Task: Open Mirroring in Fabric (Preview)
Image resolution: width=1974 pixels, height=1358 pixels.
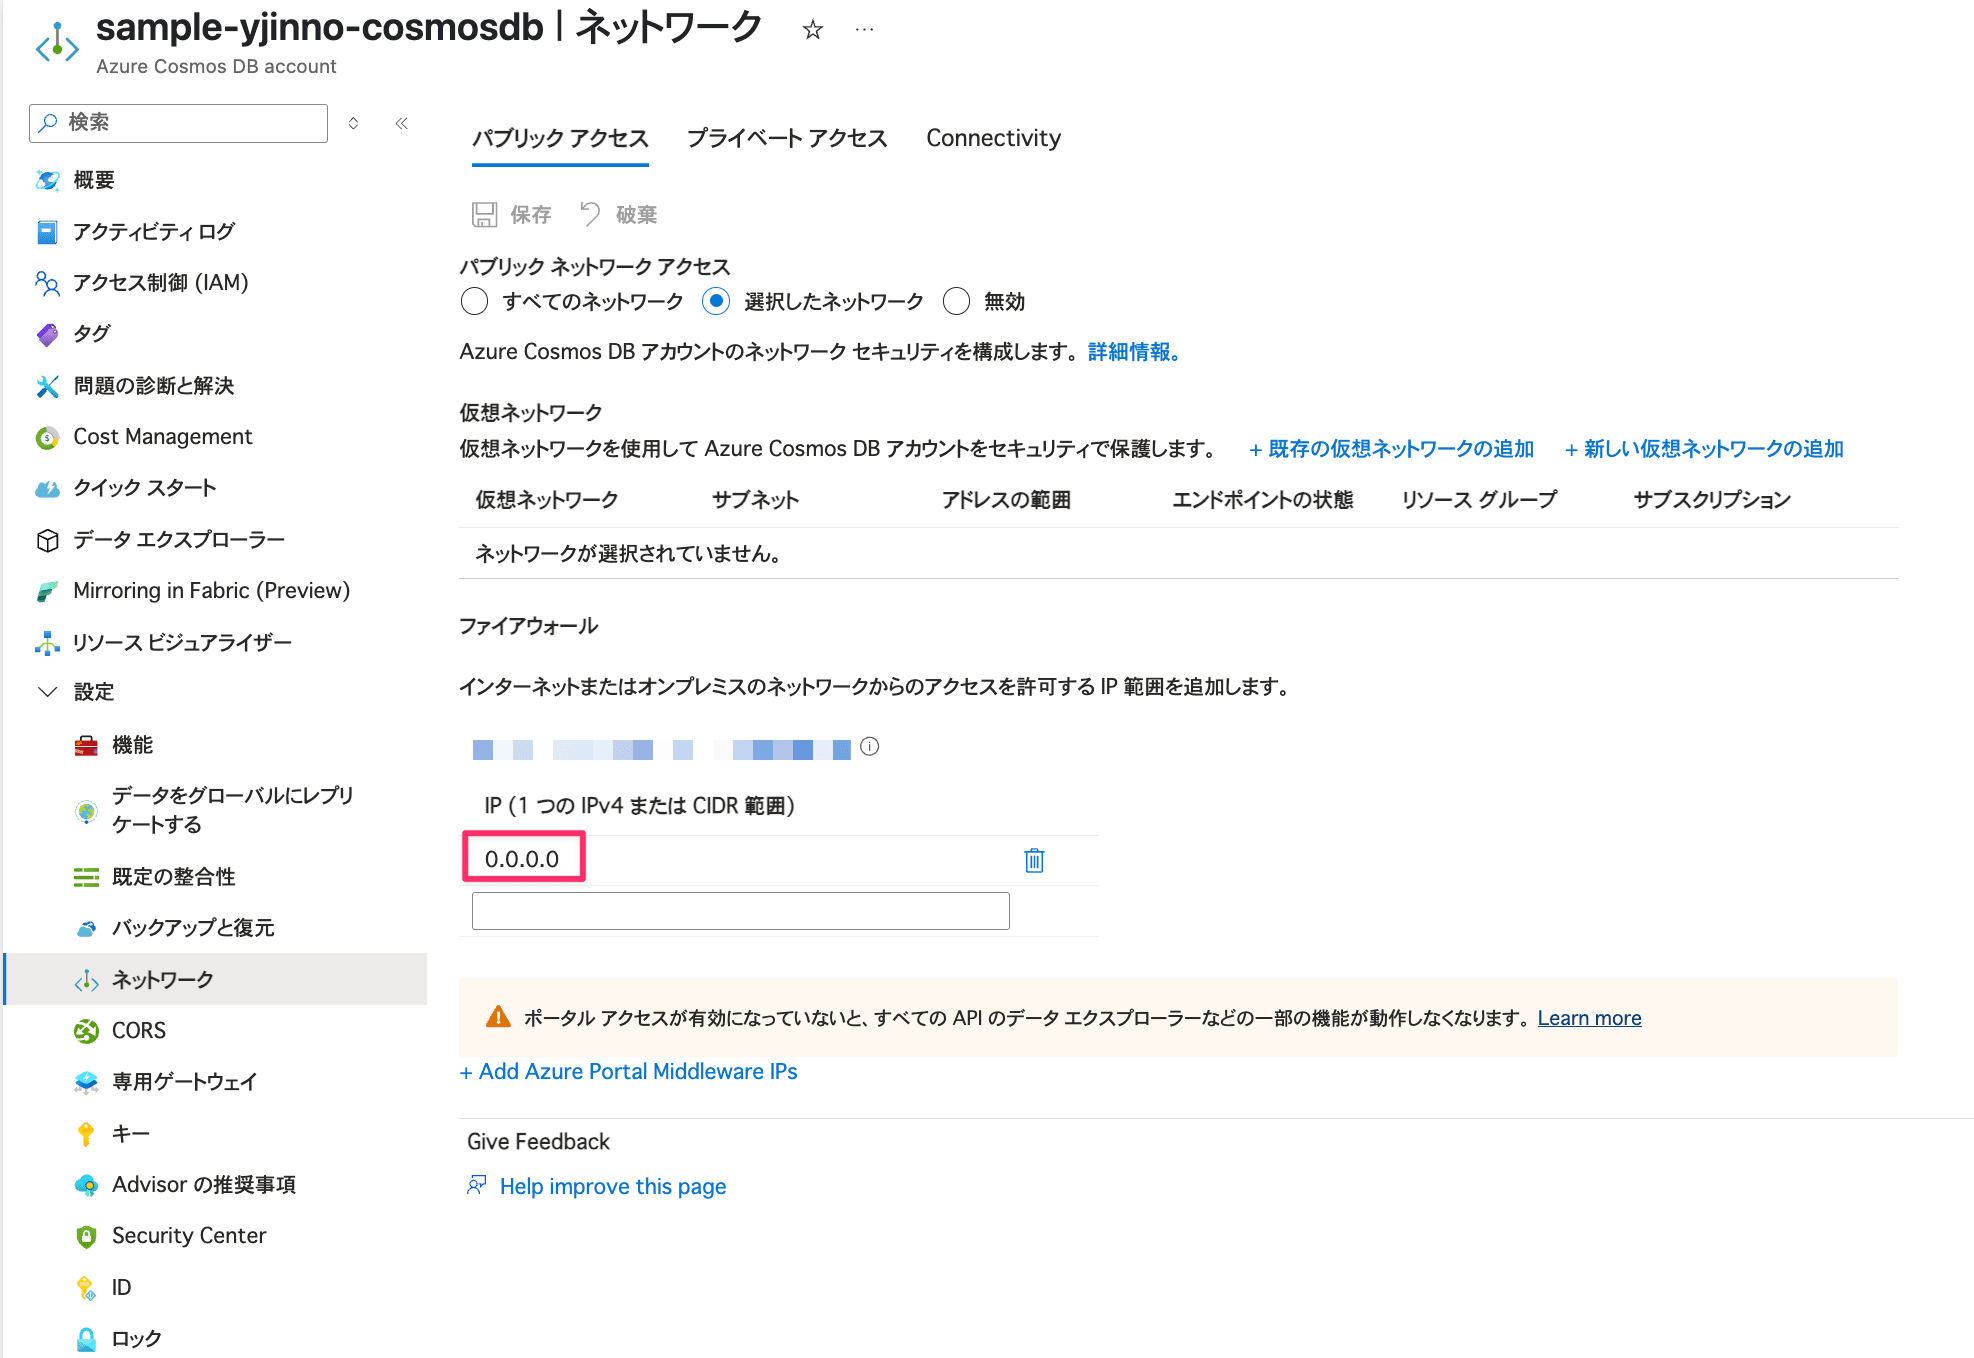Action: click(x=211, y=591)
